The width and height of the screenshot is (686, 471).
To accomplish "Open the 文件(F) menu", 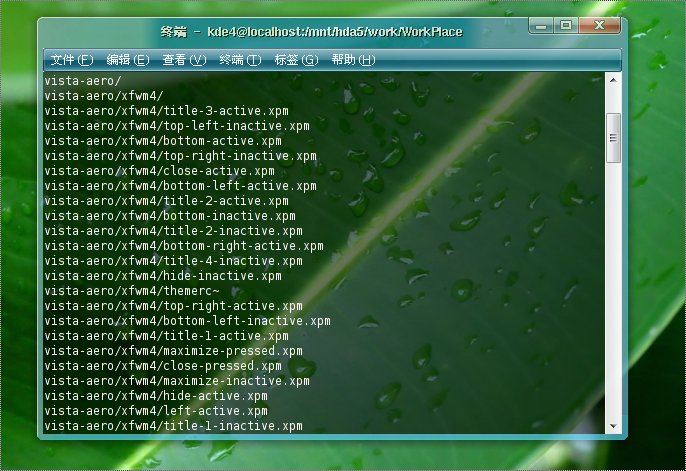I will 72,60.
